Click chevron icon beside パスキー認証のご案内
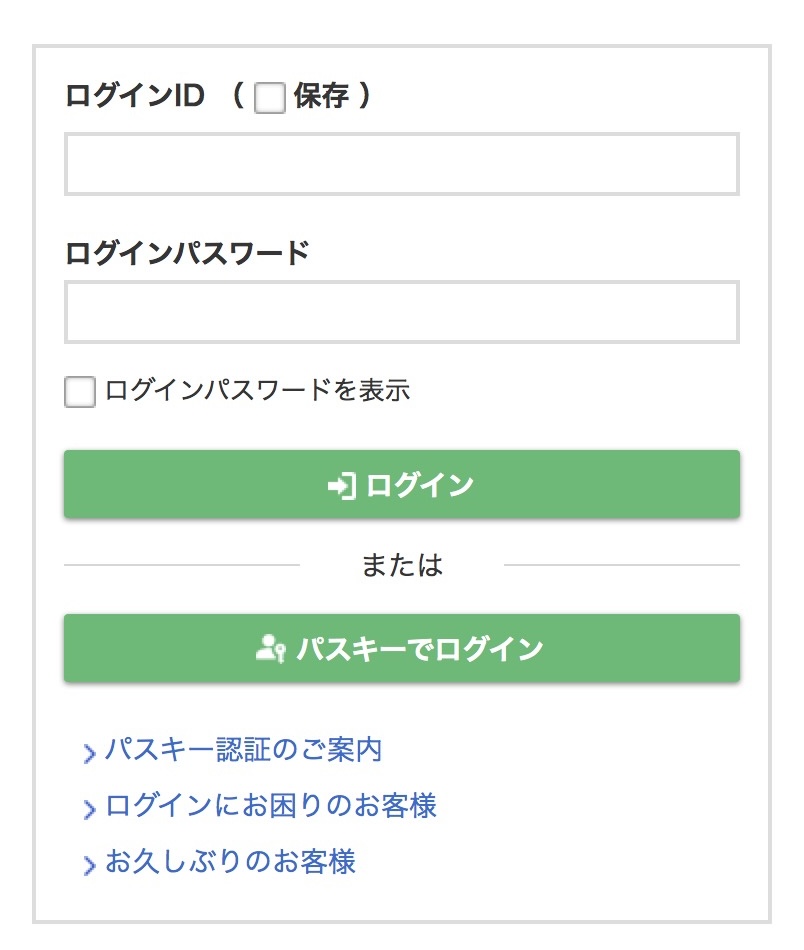Image resolution: width=804 pixels, height=950 pixels. [x=90, y=752]
